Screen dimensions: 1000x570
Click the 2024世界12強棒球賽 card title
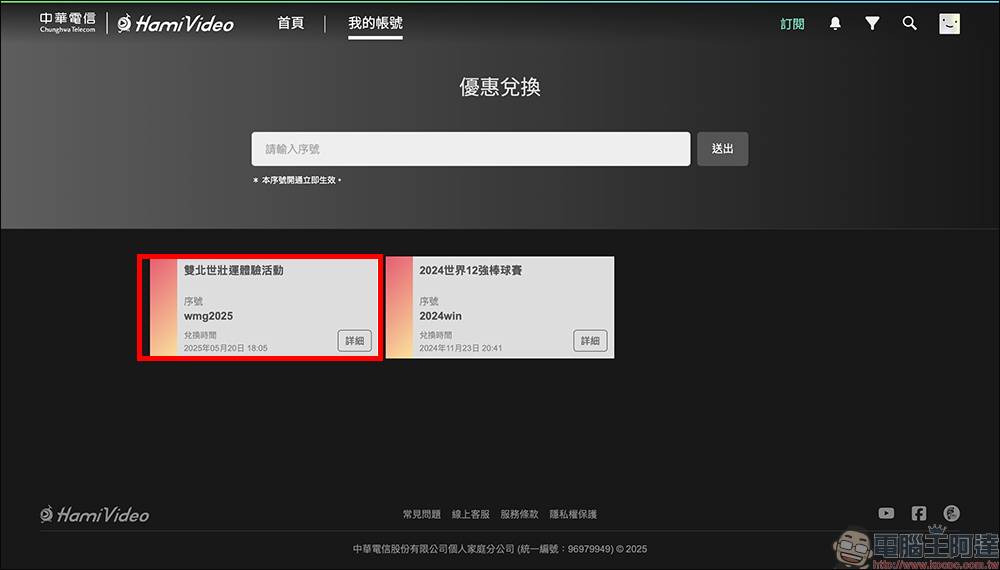[x=471, y=270]
